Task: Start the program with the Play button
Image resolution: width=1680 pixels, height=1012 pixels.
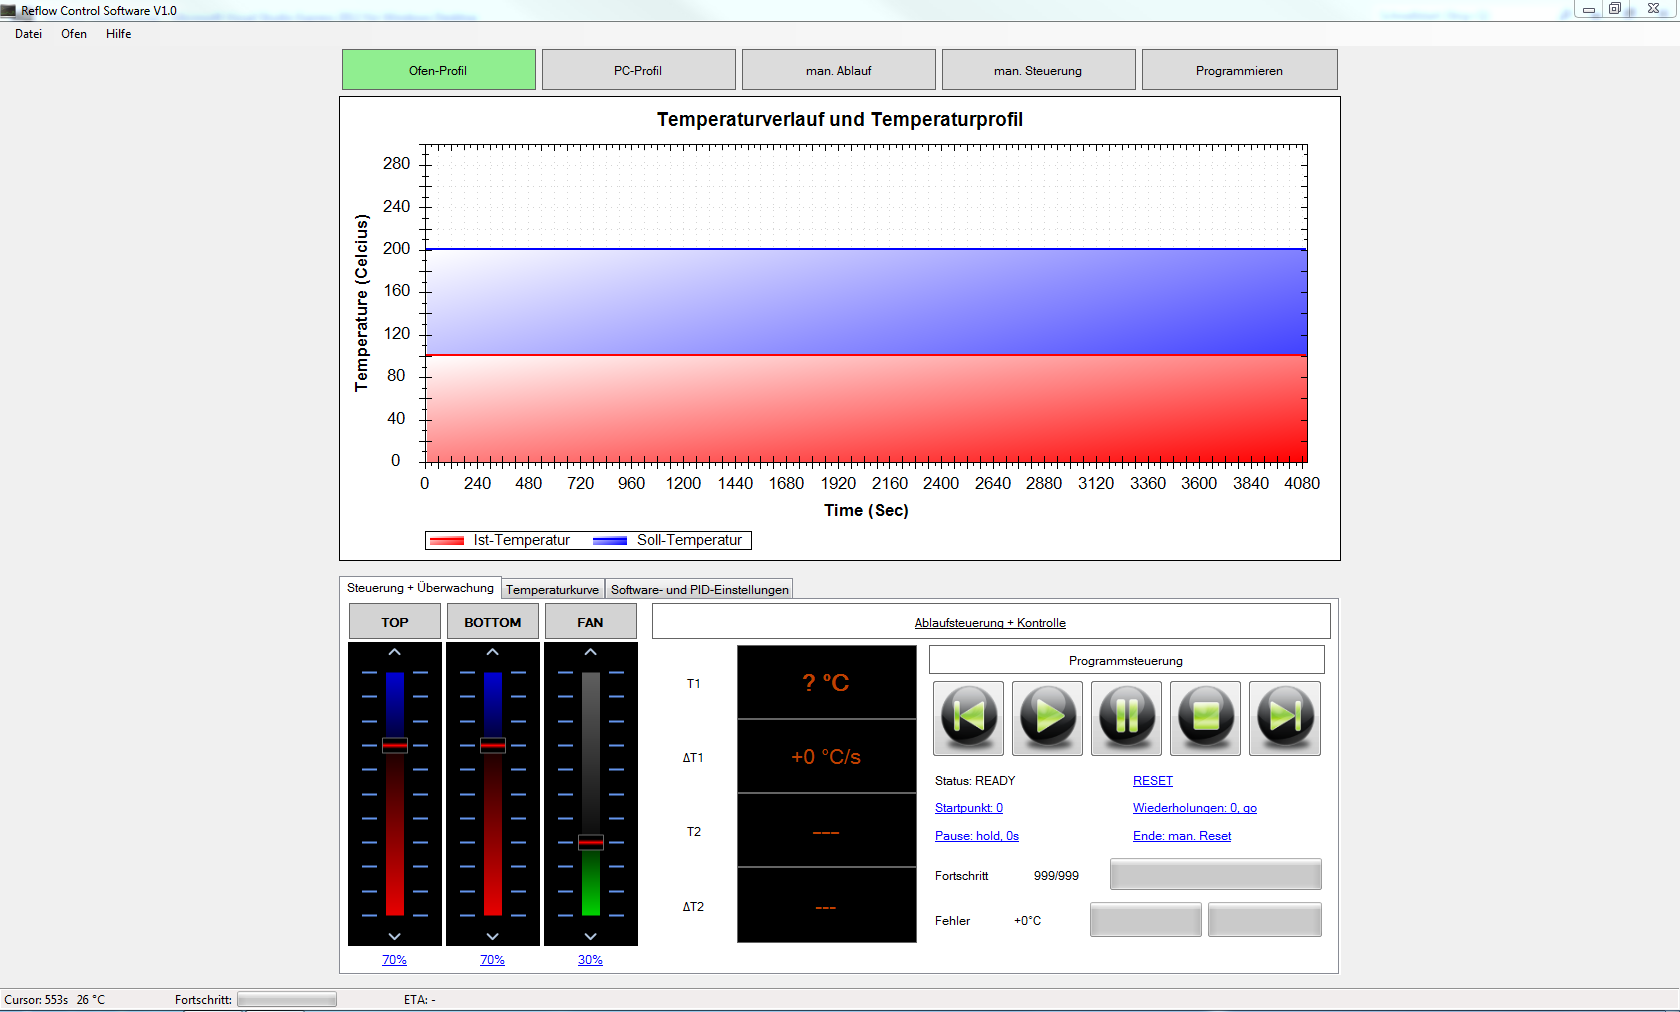Action: (x=1047, y=718)
